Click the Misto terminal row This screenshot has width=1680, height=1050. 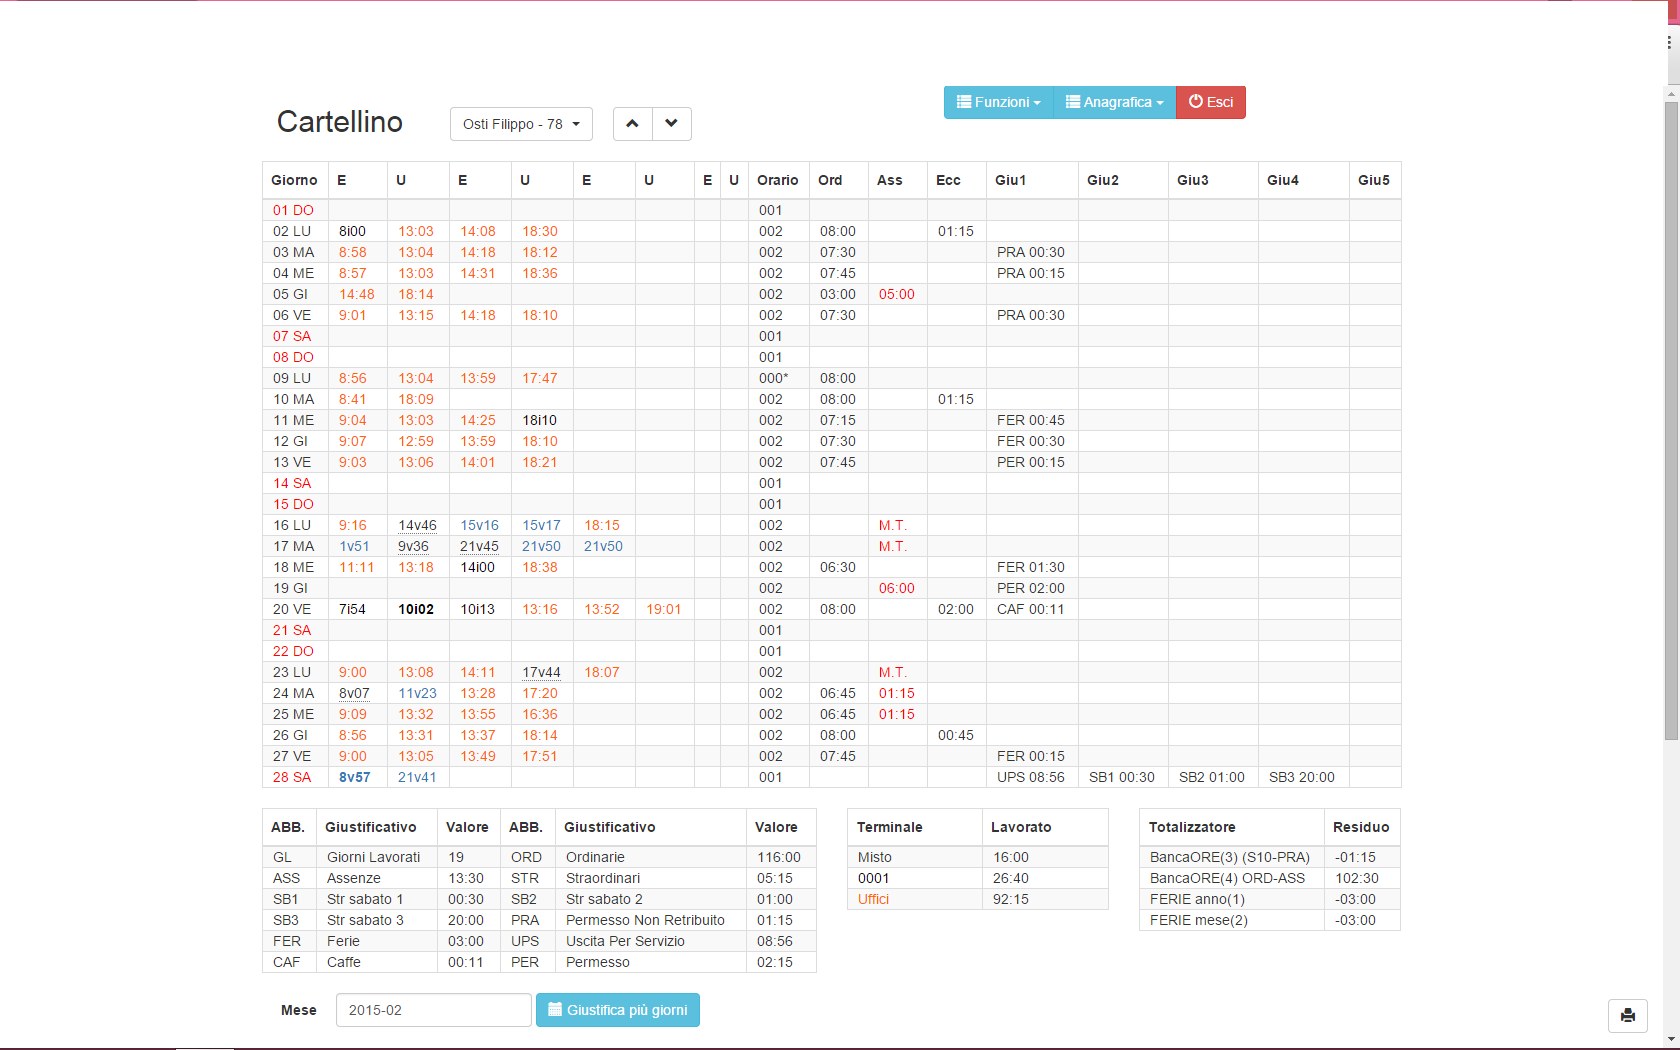pos(978,857)
